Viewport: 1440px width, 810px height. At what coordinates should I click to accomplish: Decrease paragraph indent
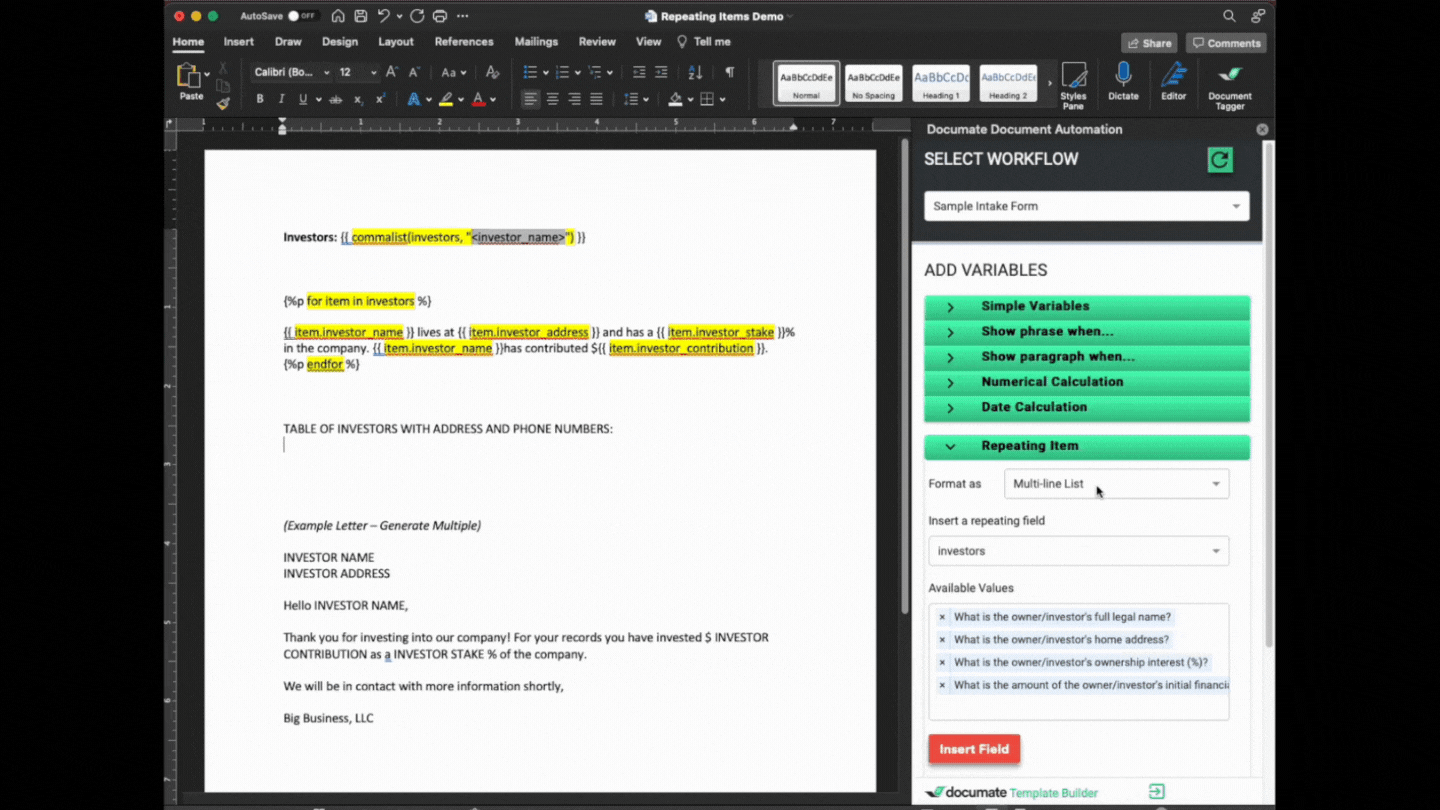pyautogui.click(x=639, y=72)
